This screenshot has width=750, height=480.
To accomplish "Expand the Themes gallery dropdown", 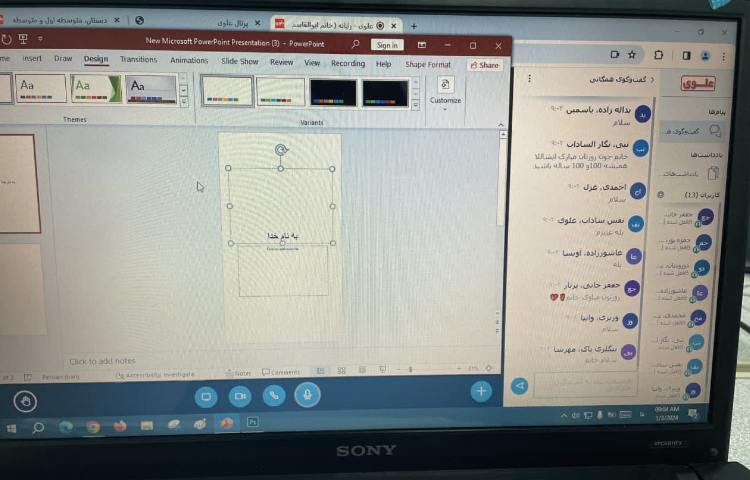I will point(185,102).
